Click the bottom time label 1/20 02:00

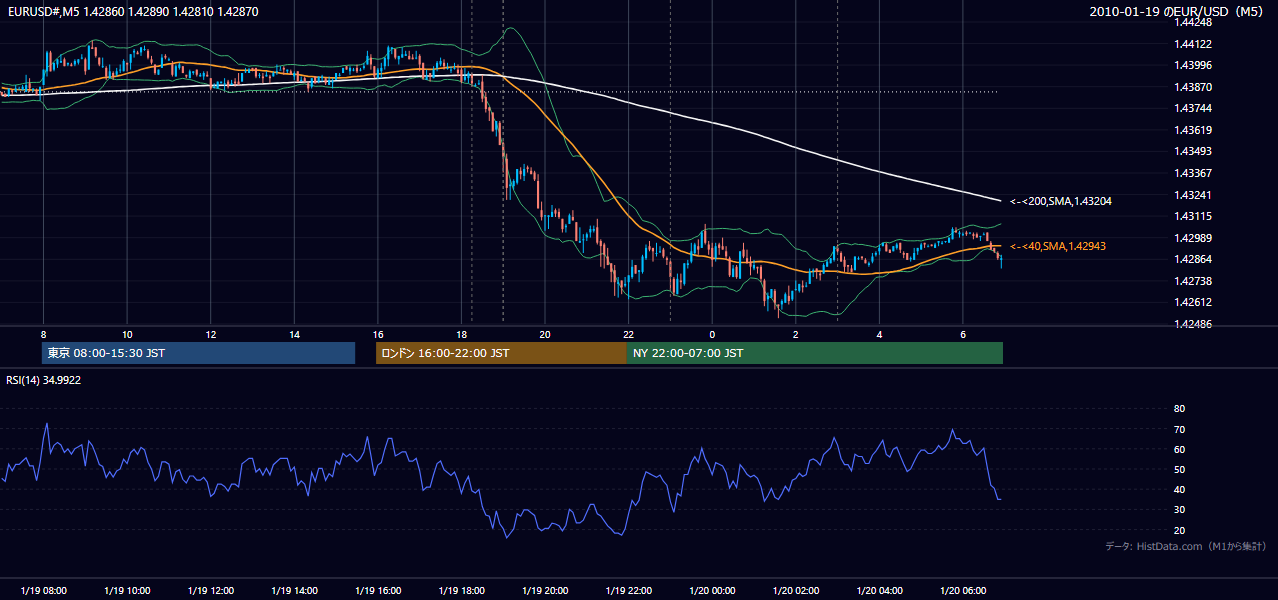(x=796, y=591)
